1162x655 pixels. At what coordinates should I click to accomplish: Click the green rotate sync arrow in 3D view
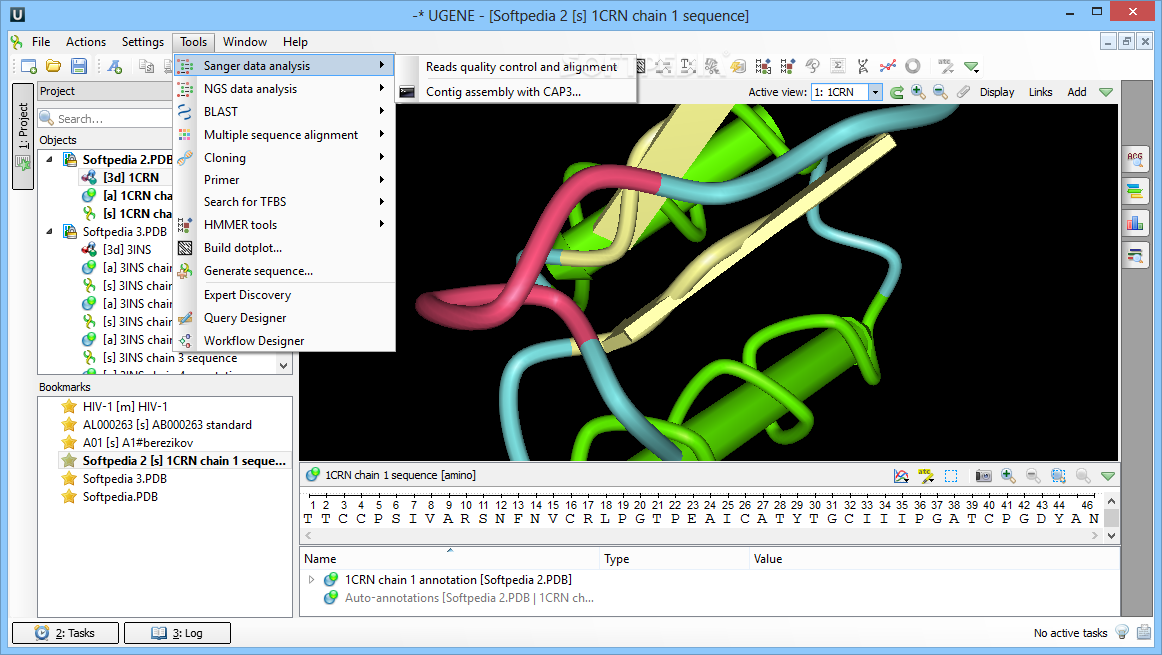pos(897,92)
